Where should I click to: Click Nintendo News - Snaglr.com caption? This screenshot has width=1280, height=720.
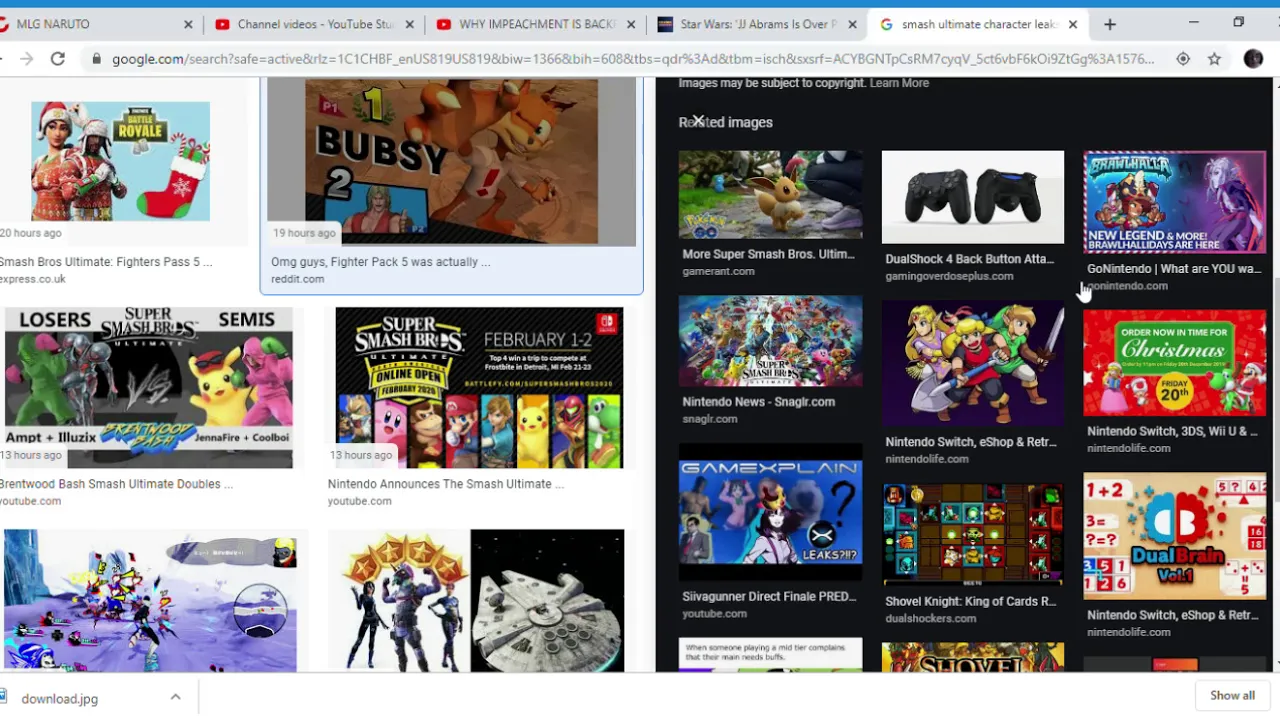click(758, 402)
